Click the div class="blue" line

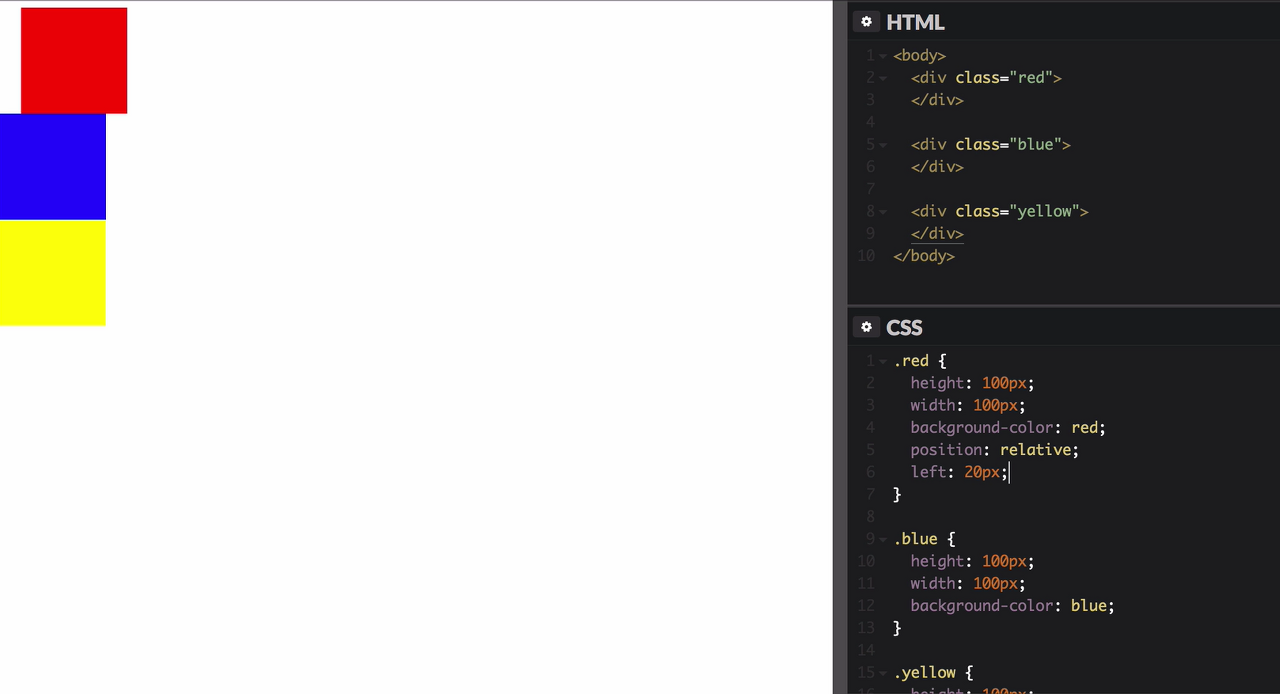[991, 145]
